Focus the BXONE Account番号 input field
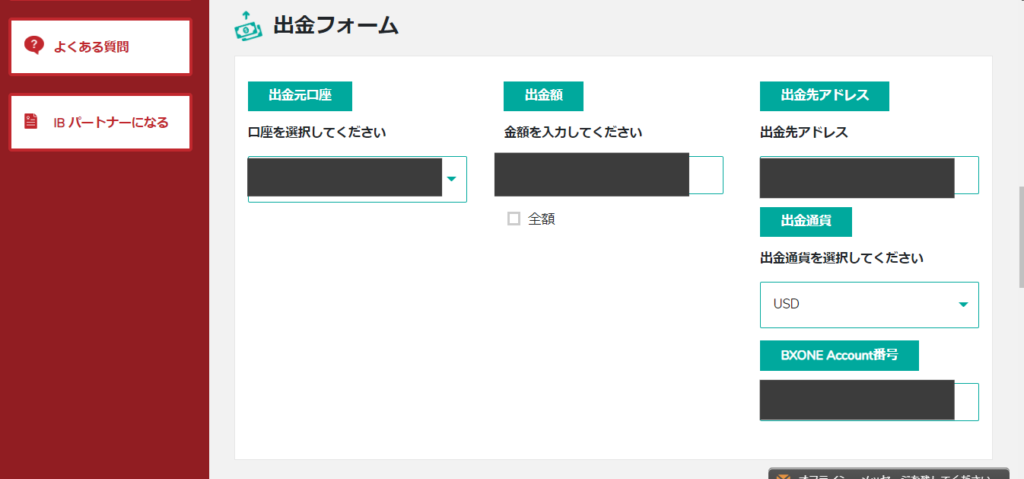Viewport: 1024px width, 479px height. (x=869, y=401)
